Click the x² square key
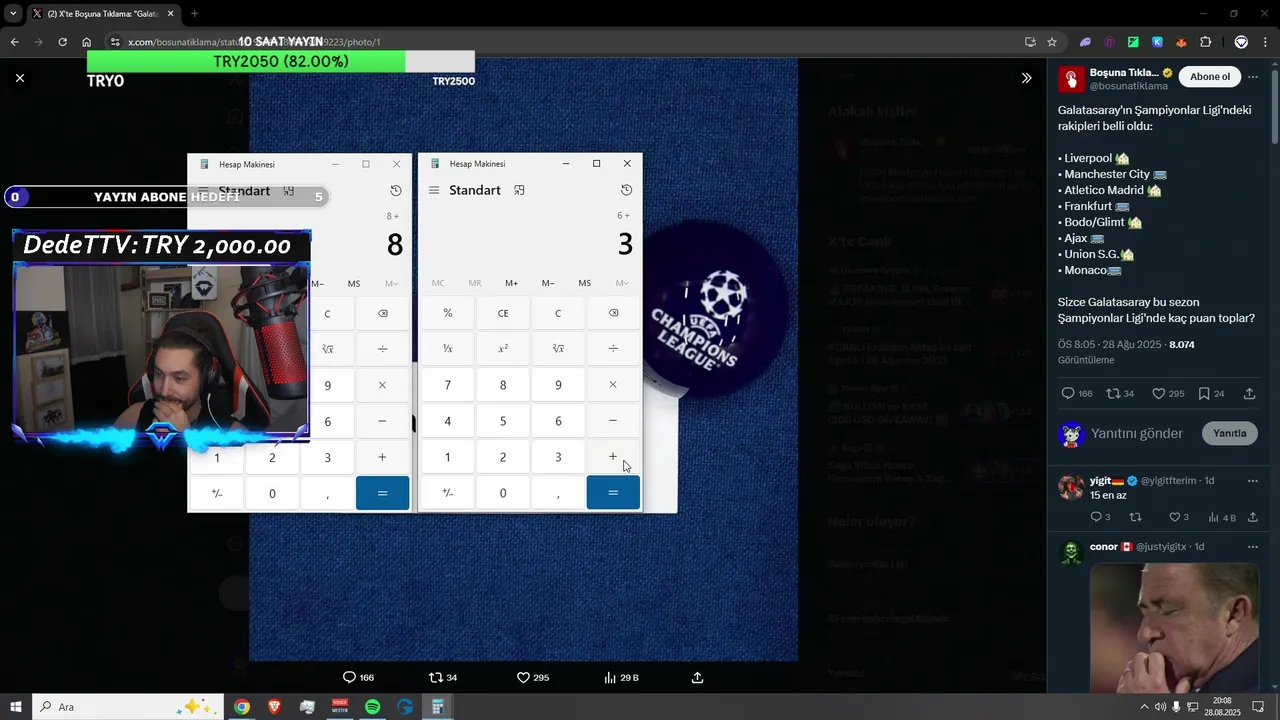1280x720 pixels. click(503, 349)
